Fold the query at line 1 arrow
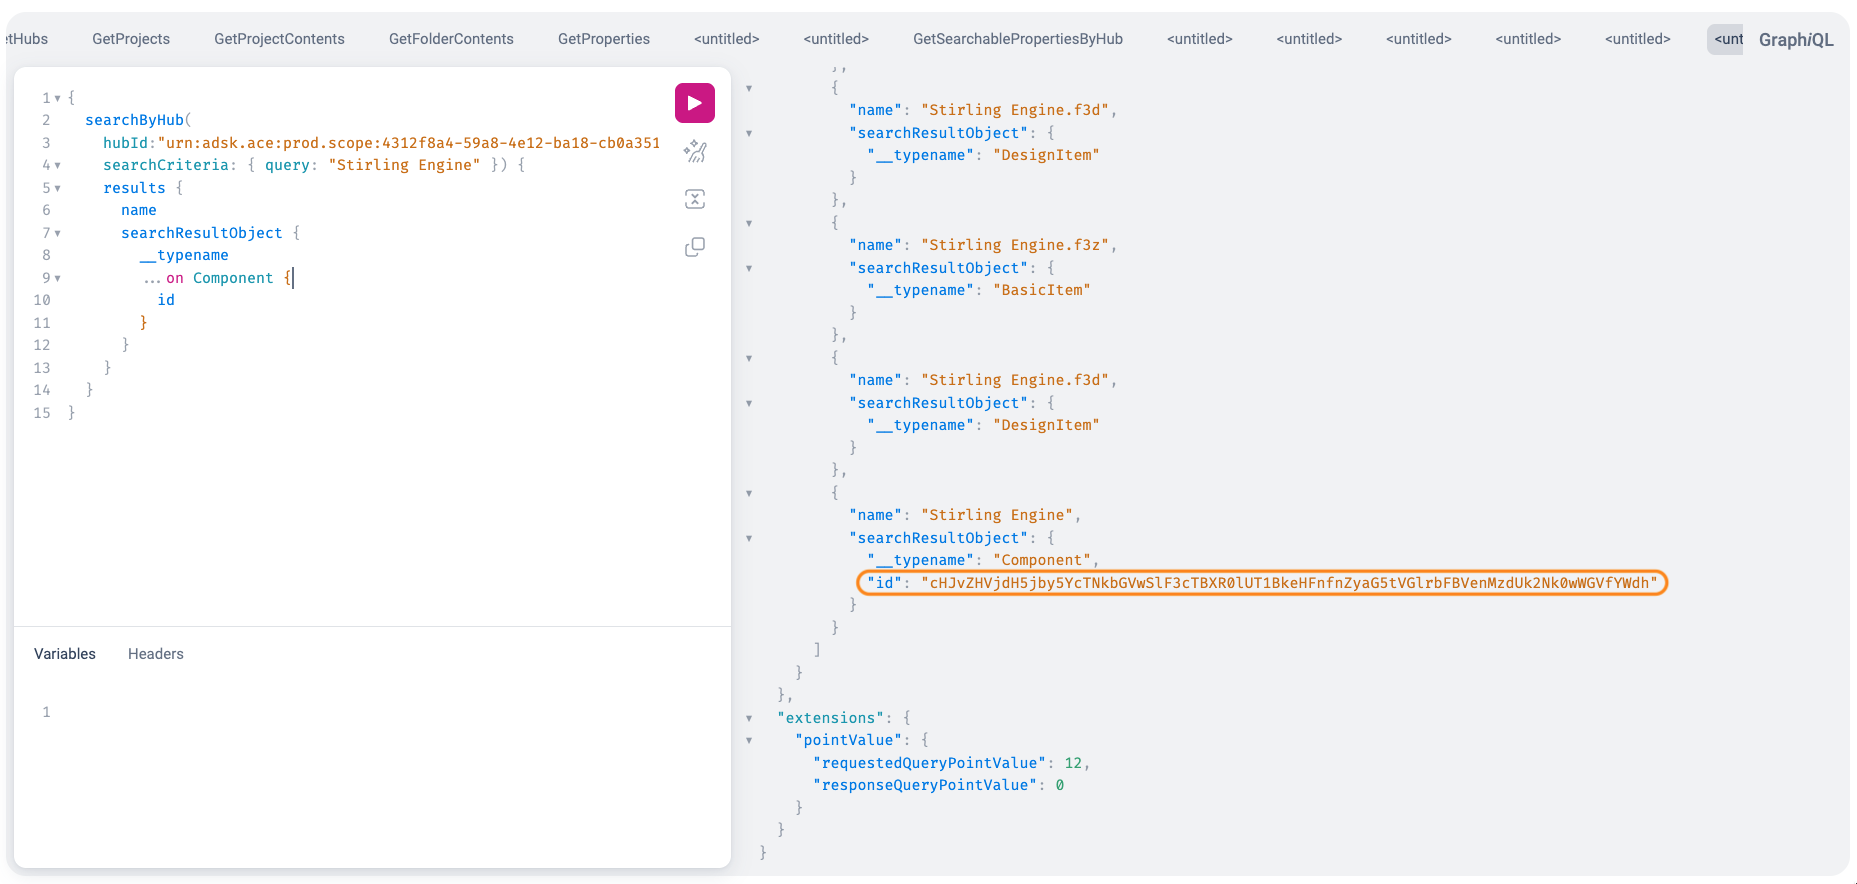The width and height of the screenshot is (1857, 884). 58,98
